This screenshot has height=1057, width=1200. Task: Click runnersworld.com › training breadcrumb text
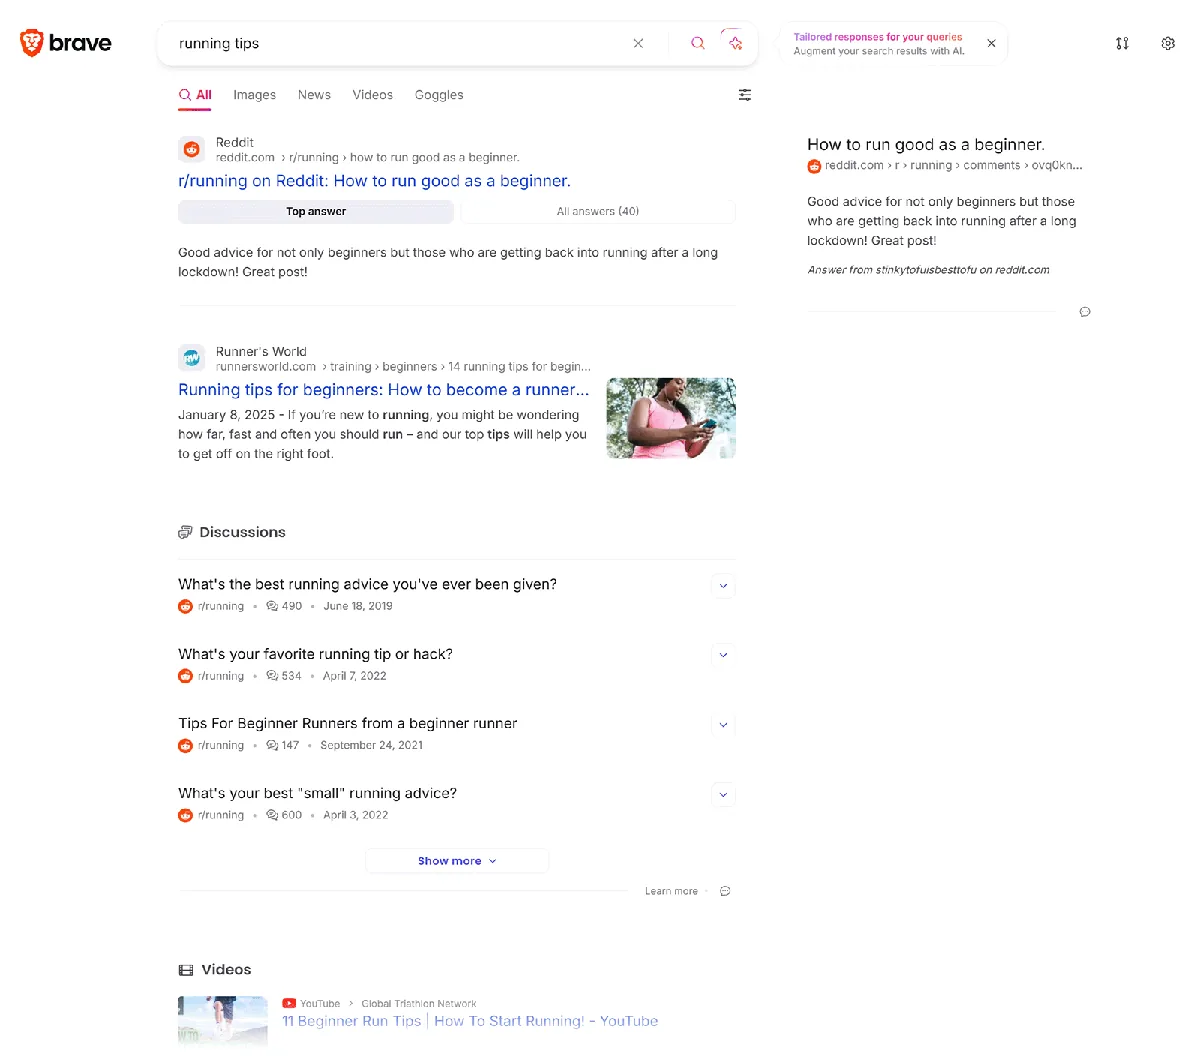(403, 367)
